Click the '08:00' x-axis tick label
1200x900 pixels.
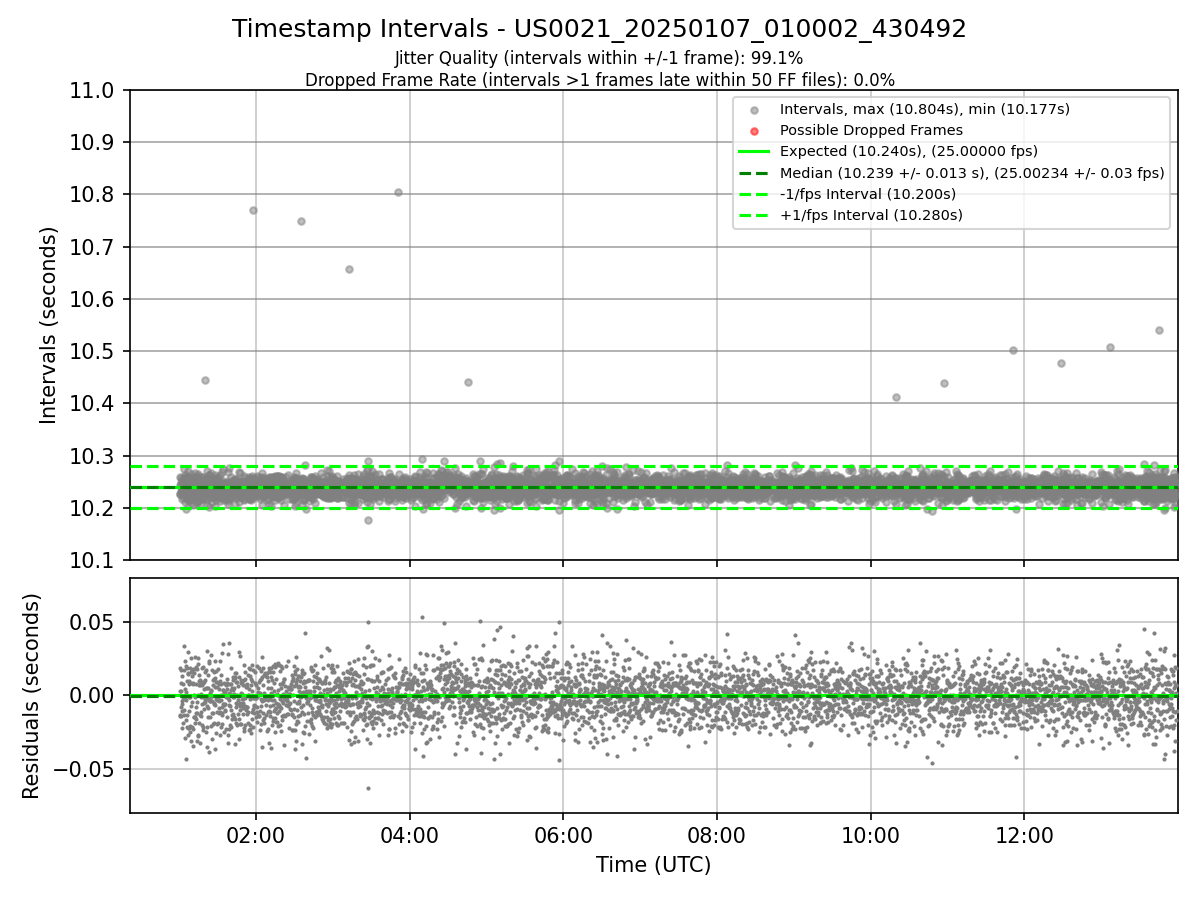[716, 835]
